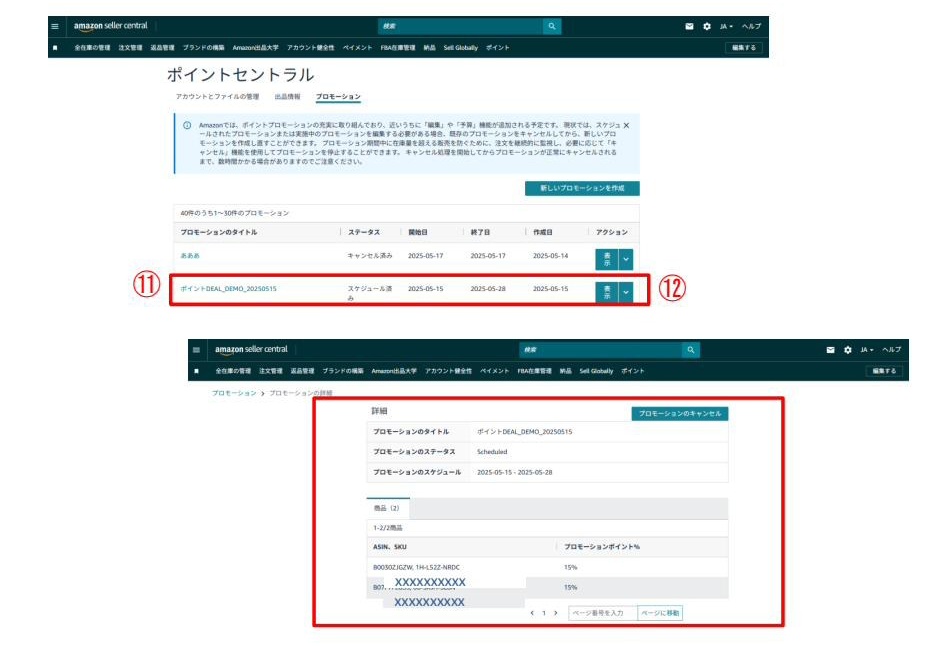Open ブランドの構築 menu in upper screenshot
Screen dimensions: 952x648
(x=203, y=47)
